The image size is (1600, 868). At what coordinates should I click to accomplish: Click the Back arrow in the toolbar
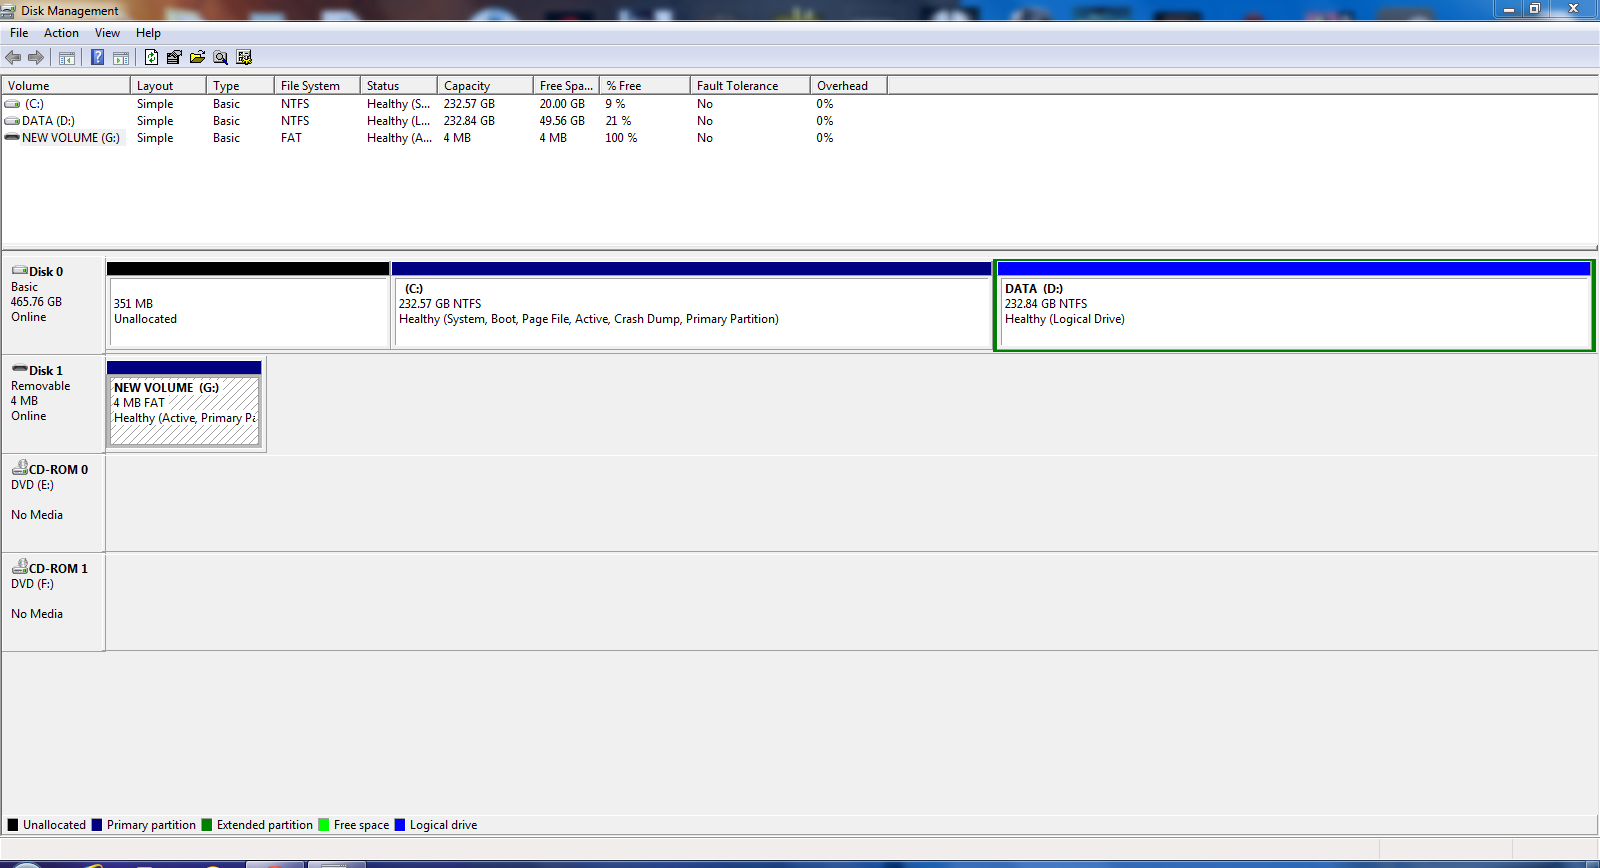(13, 58)
